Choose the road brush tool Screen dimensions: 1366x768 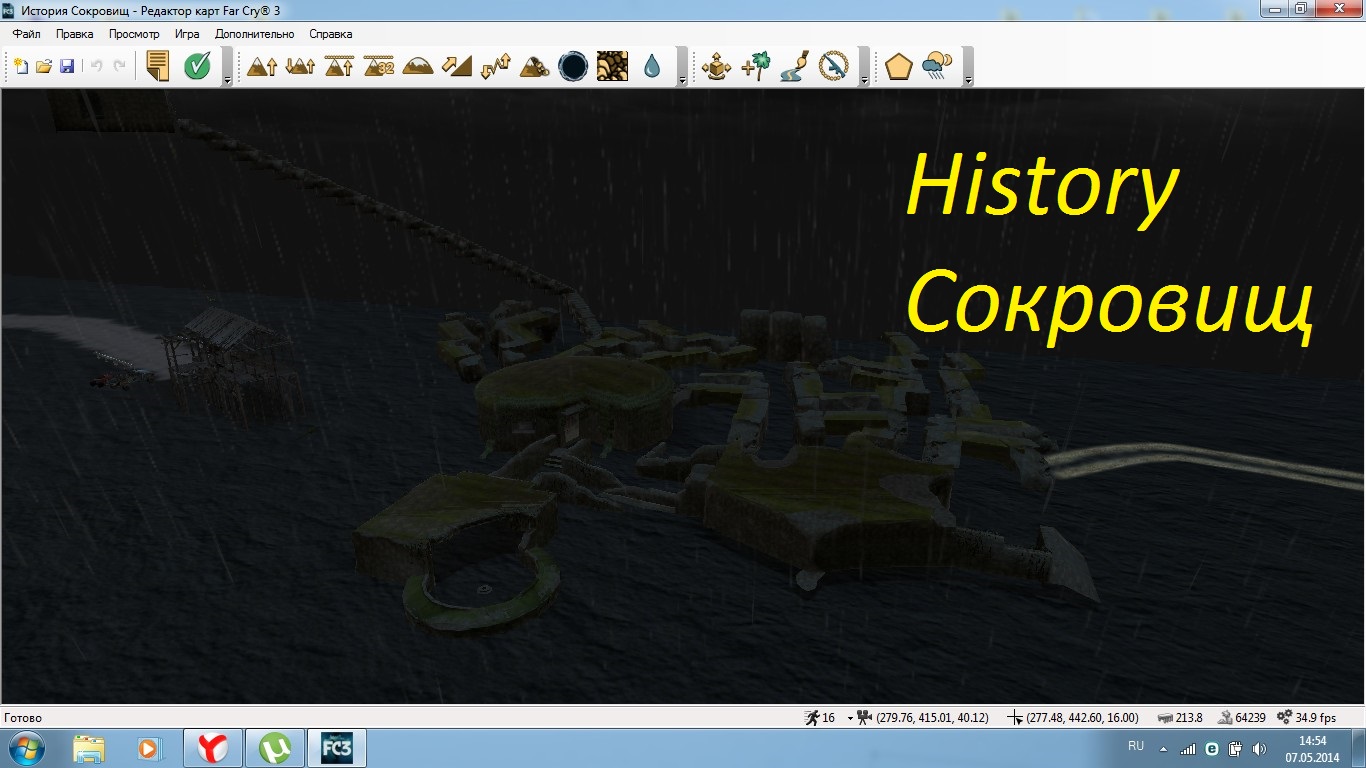pos(795,66)
